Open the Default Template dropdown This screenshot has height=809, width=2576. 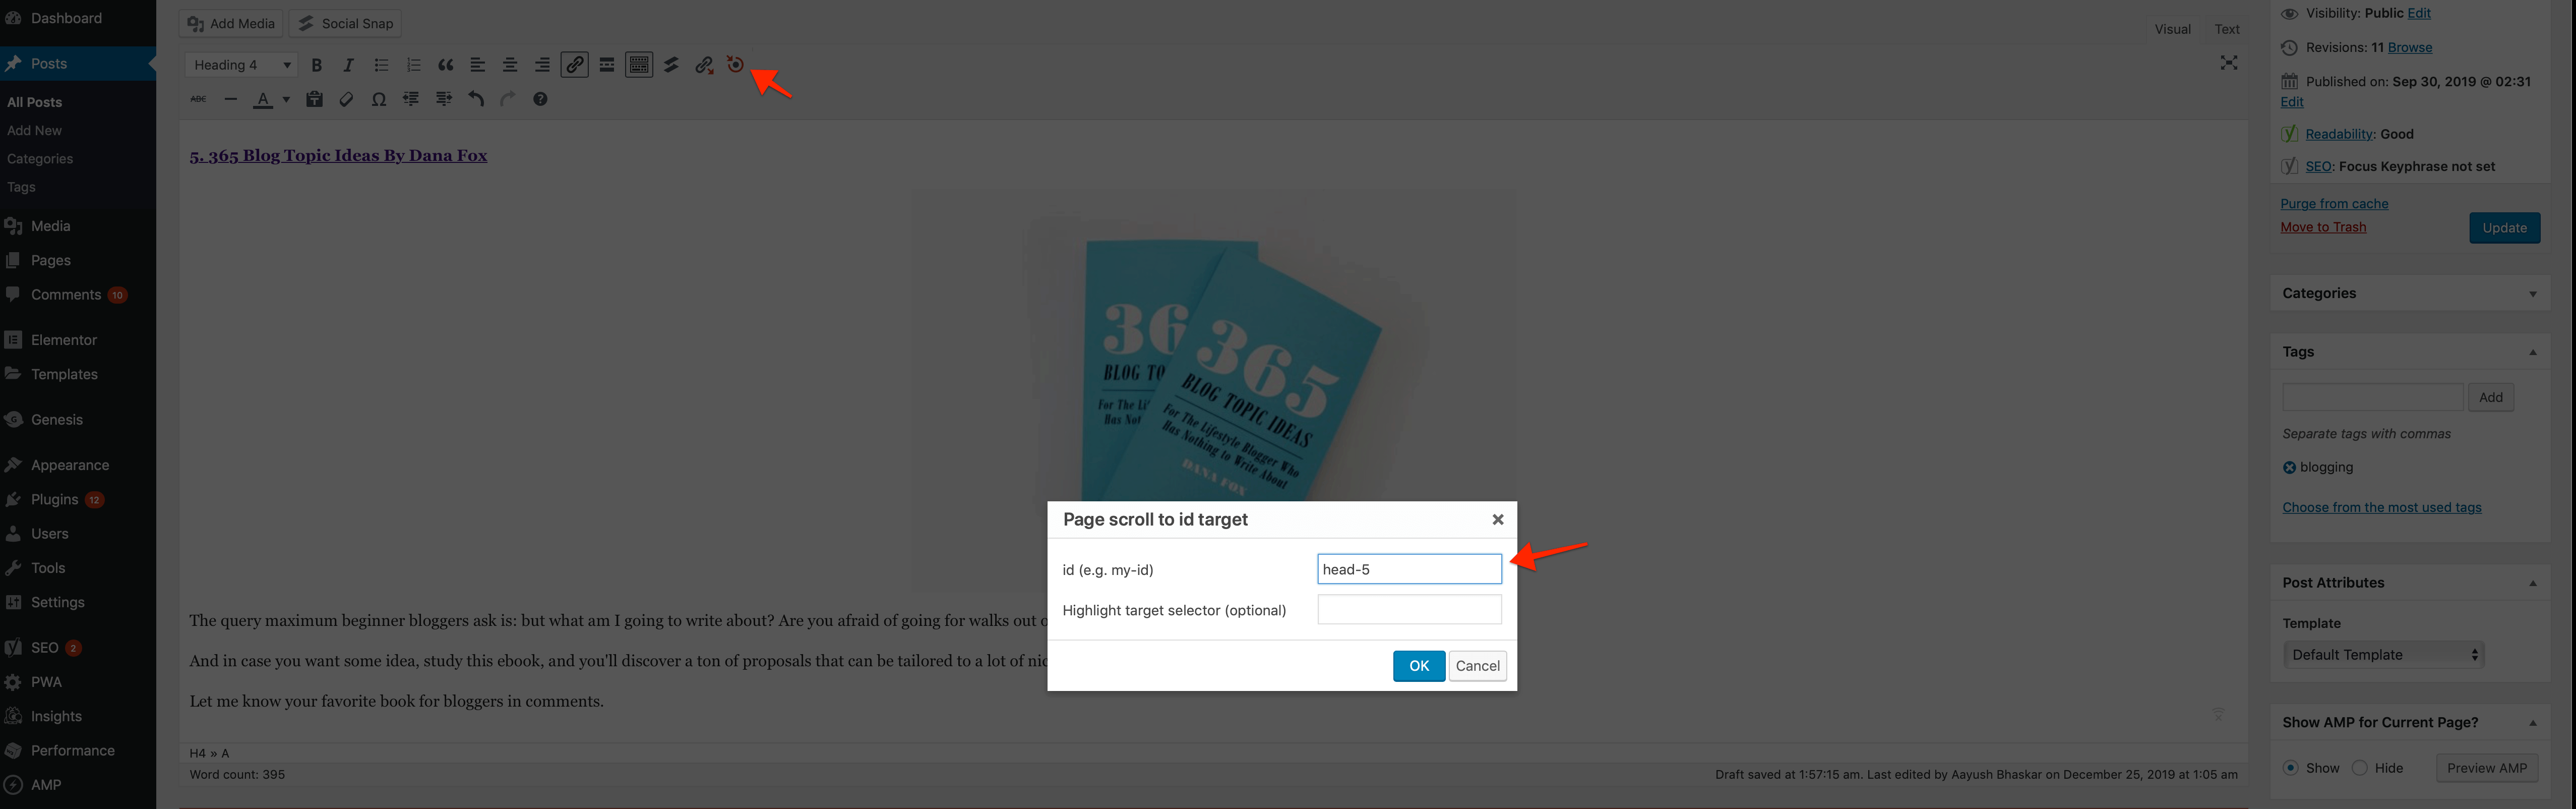pos(2383,655)
